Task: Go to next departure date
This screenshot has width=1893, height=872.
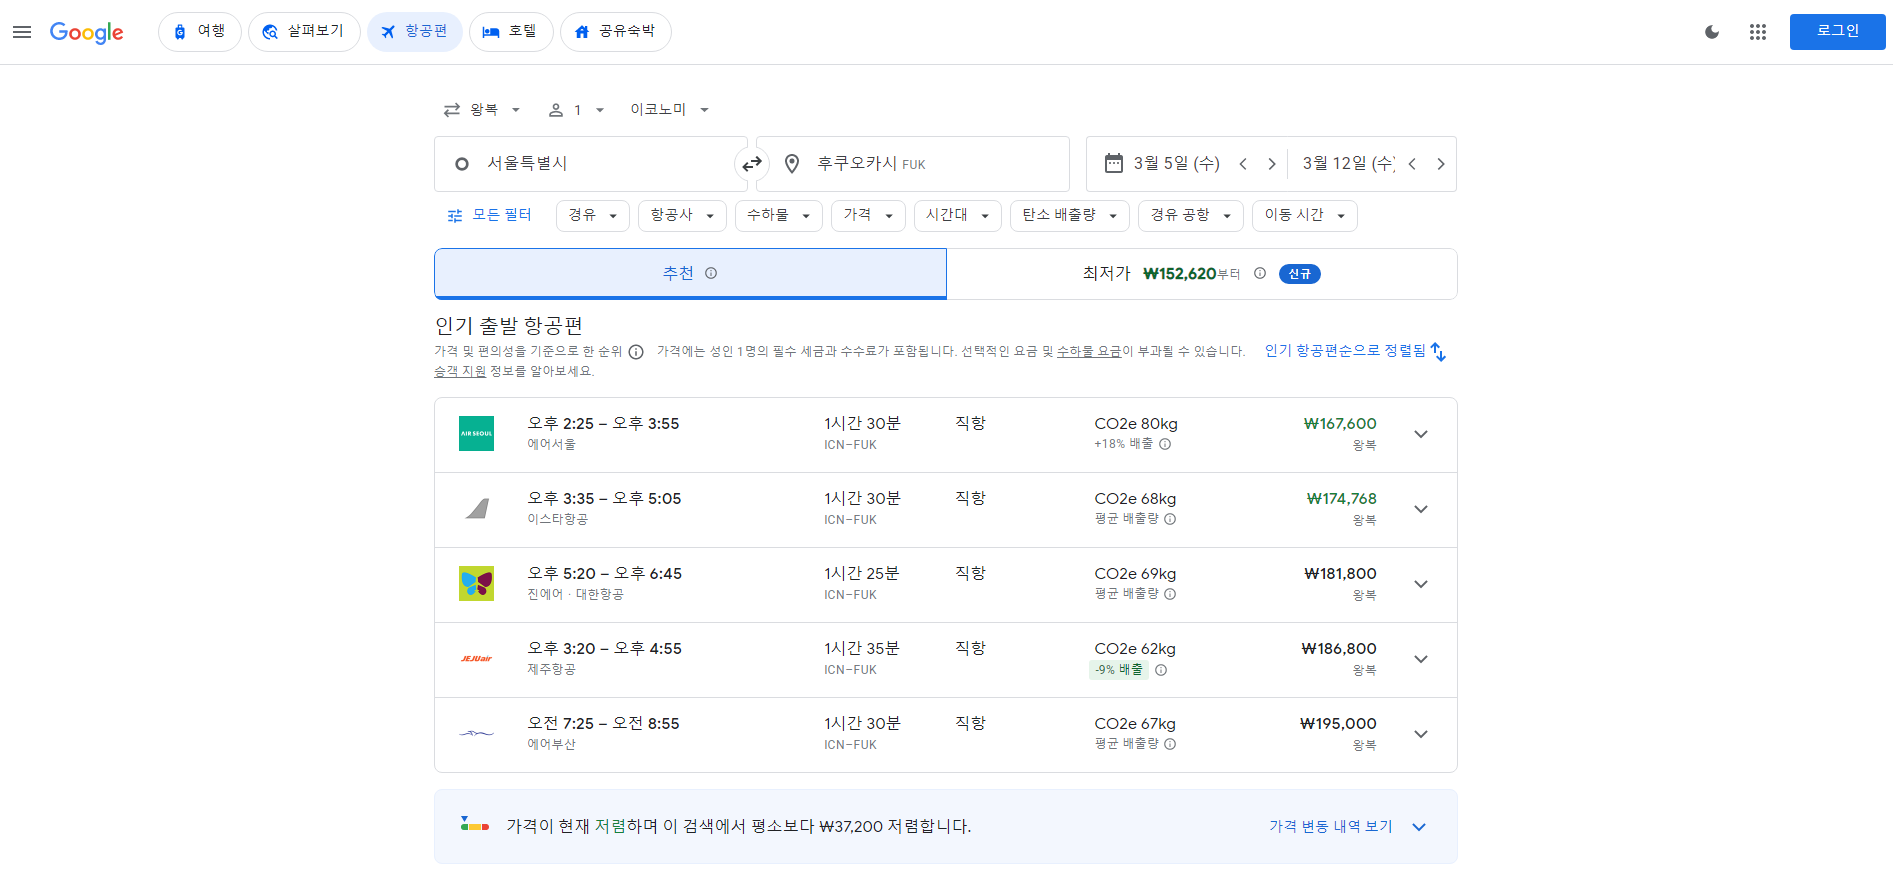Action: 1272,164
